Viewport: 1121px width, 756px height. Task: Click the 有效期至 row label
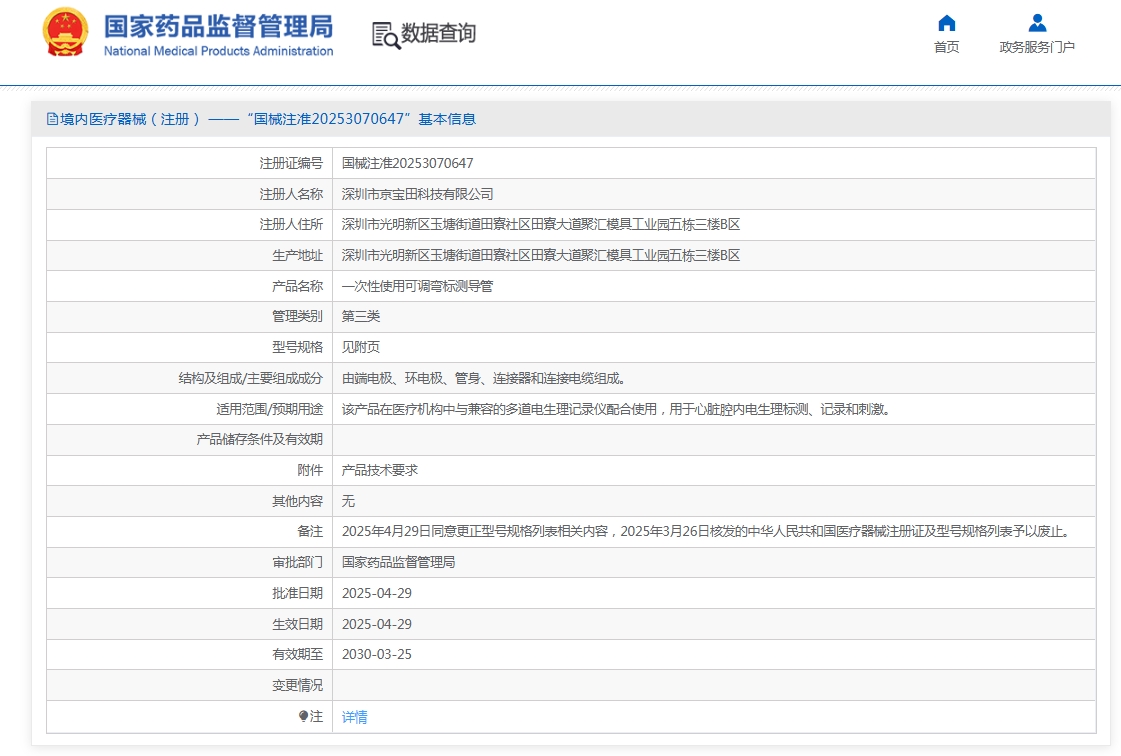[x=297, y=654]
